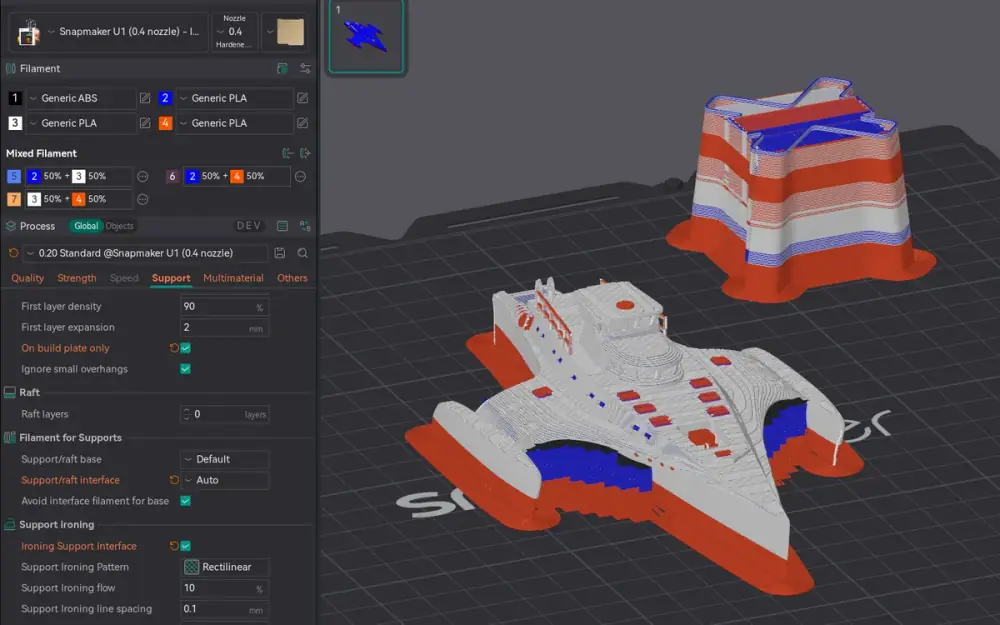Edit filament 2 Generic PLA preset
Viewport: 1000px width, 625px height.
pyautogui.click(x=302, y=98)
